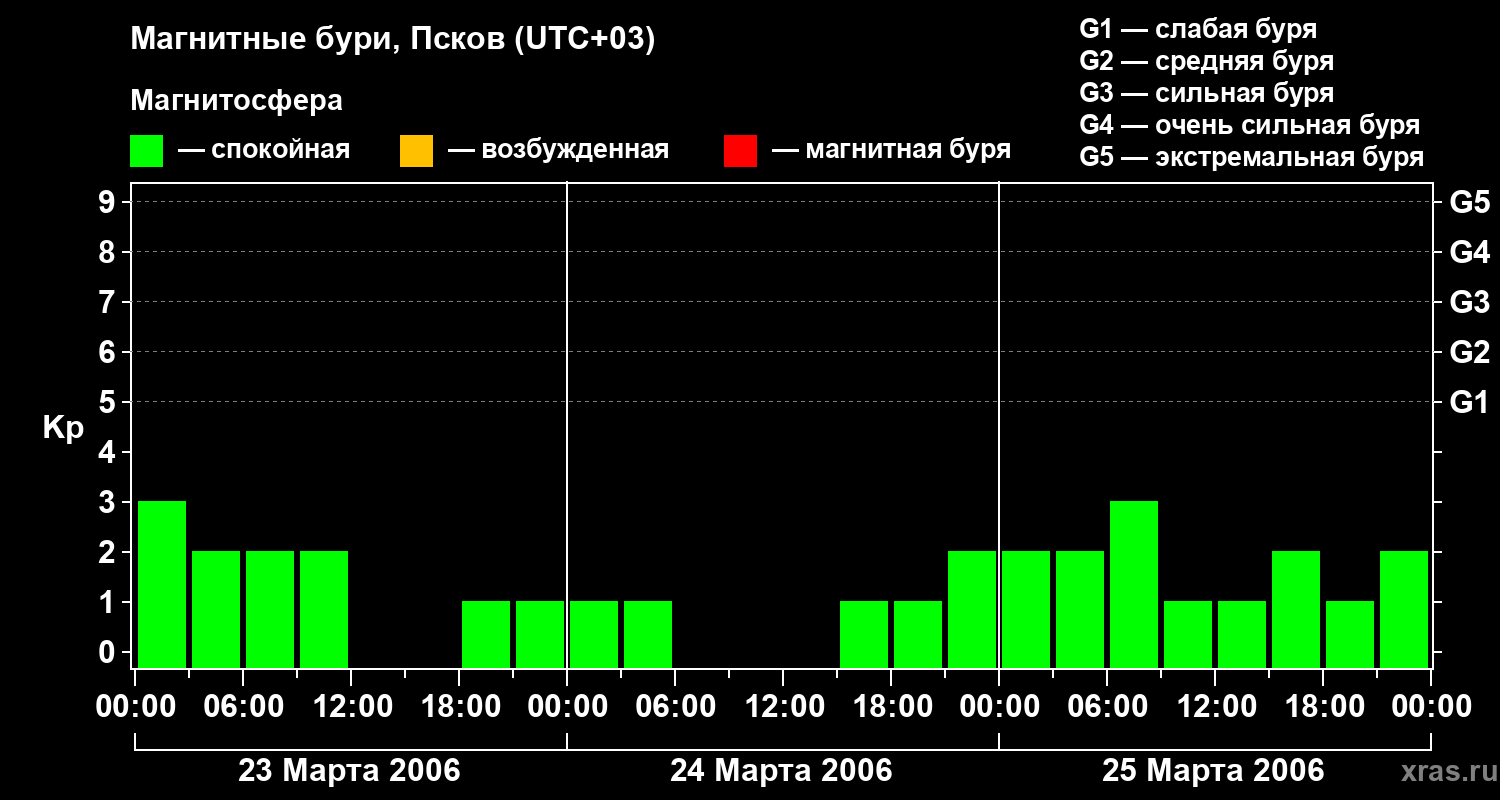Click the "Магнитосфера" legend heading
Viewport: 1500px width, 800px height.
point(236,101)
